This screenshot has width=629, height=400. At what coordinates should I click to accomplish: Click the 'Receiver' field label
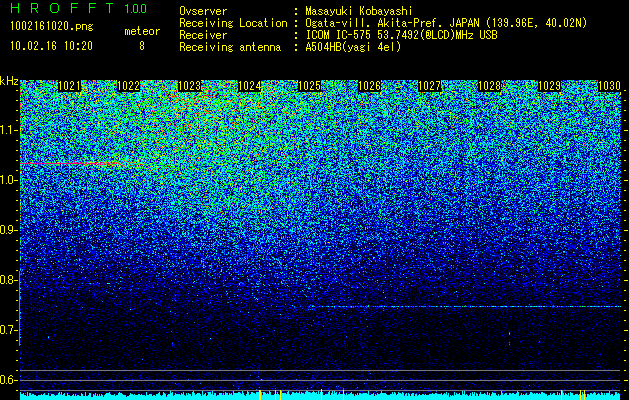203,35
